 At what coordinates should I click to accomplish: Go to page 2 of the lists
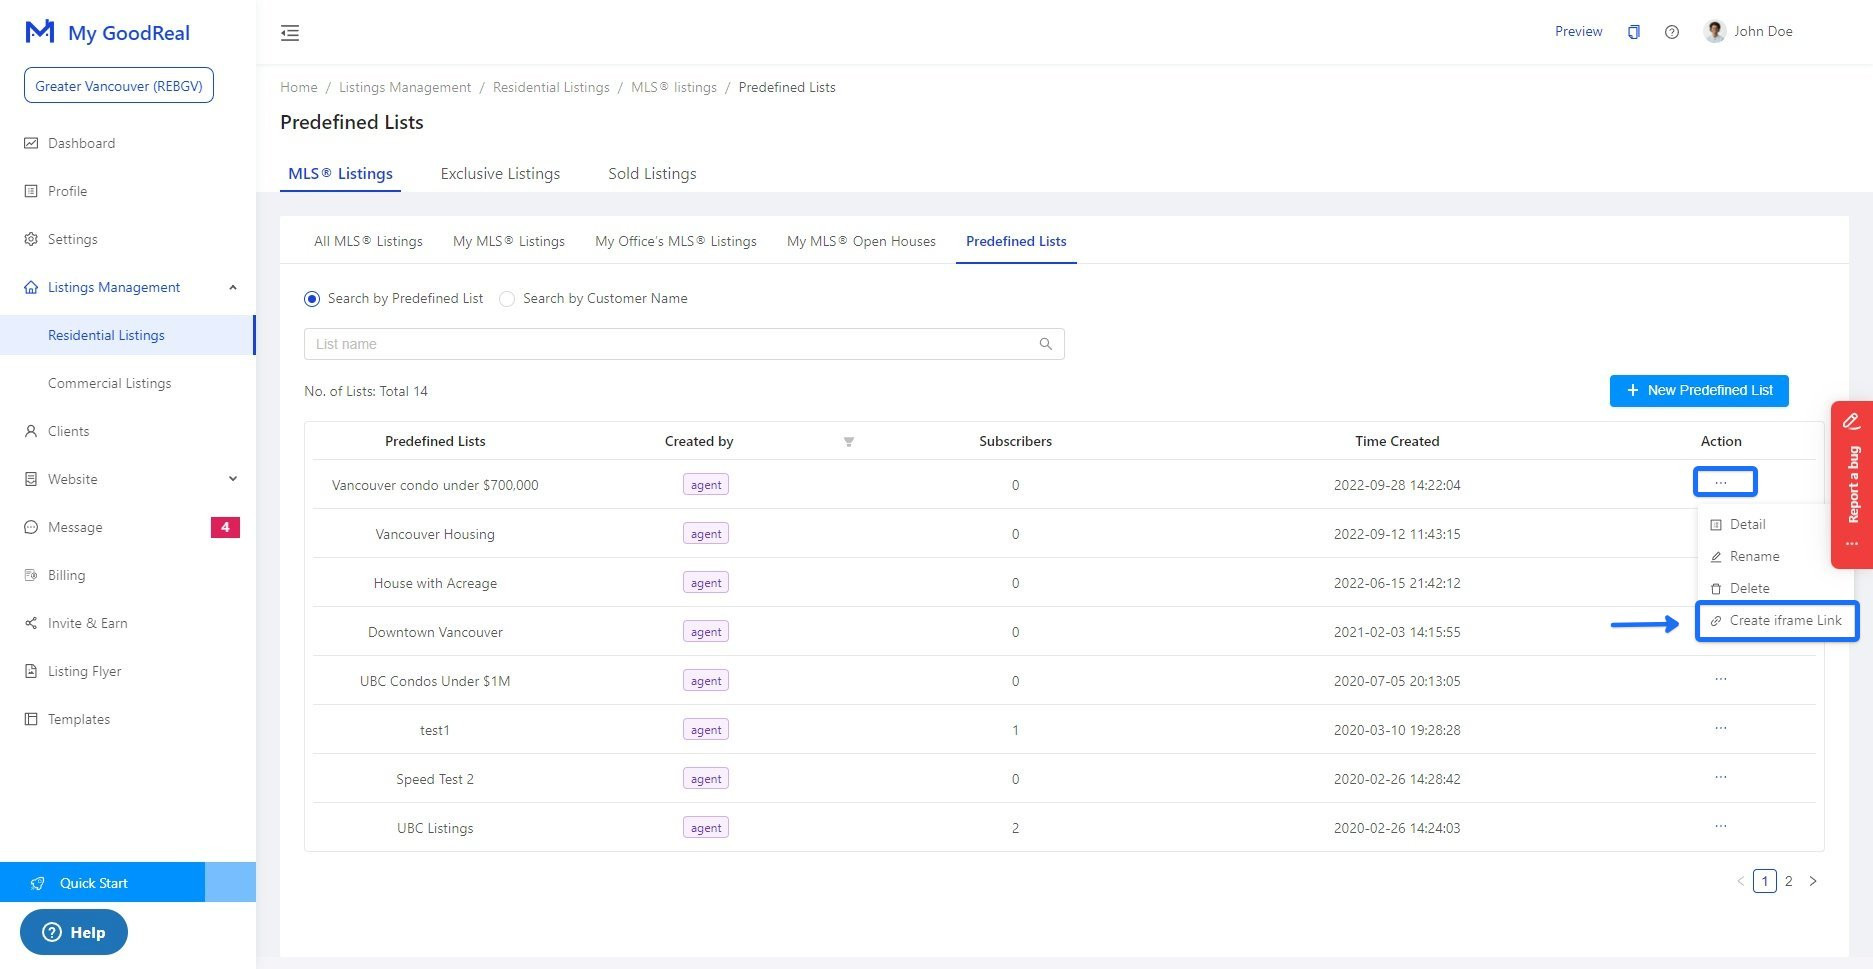1789,881
